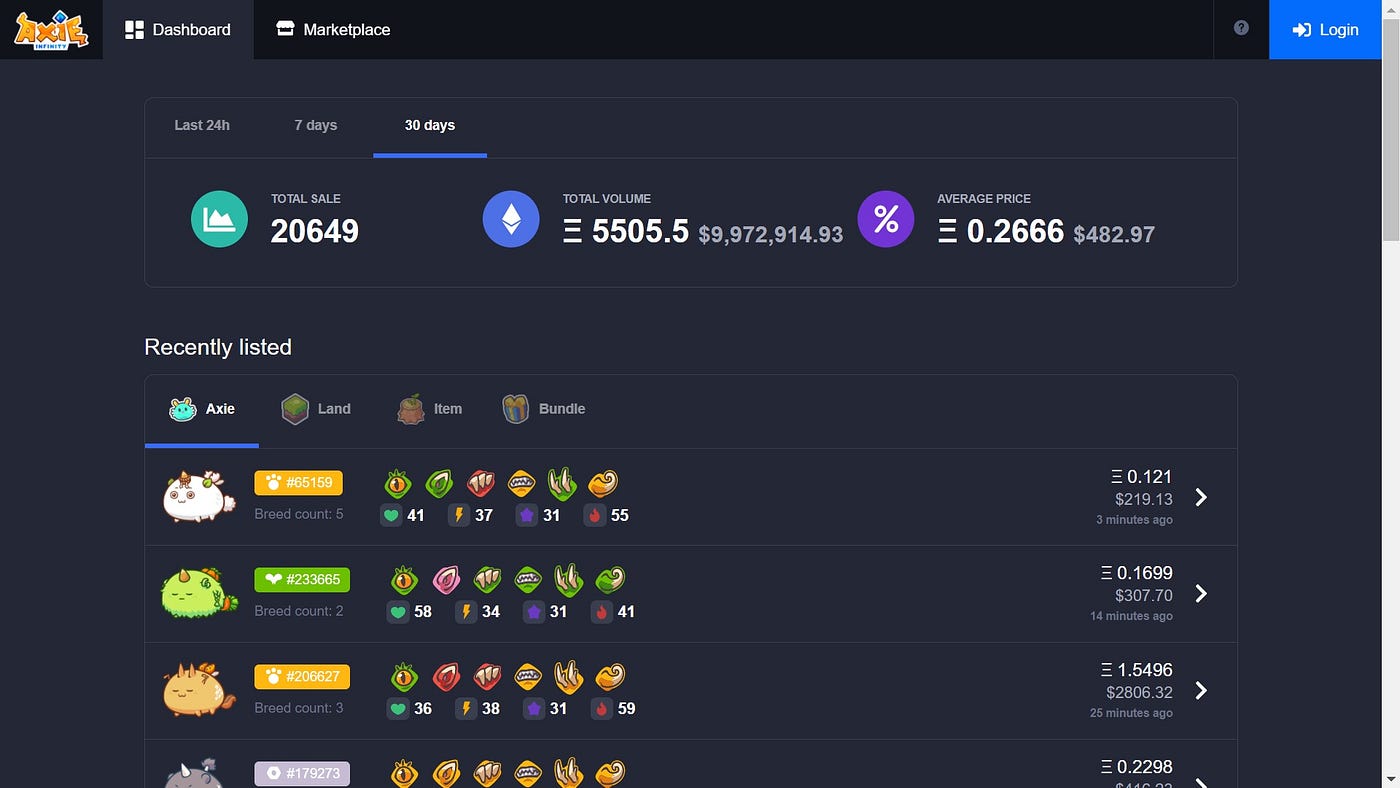Click the $2806.32 price text
1400x788 pixels.
1139,692
